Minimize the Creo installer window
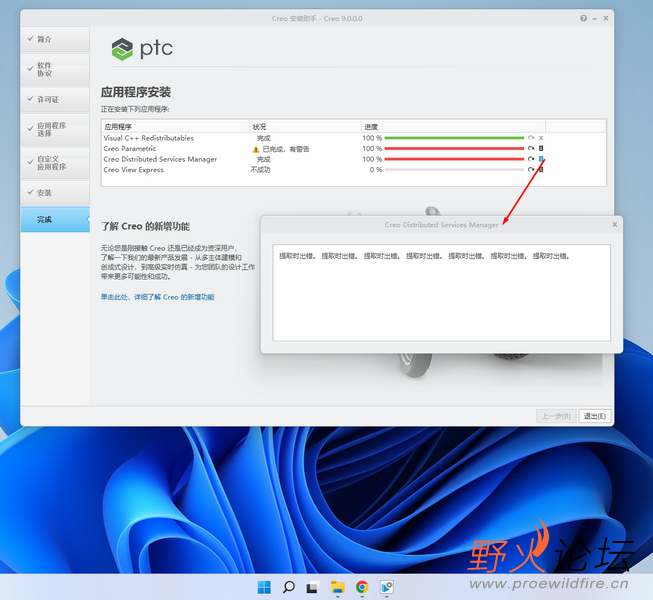This screenshot has width=653, height=600. 594,18
